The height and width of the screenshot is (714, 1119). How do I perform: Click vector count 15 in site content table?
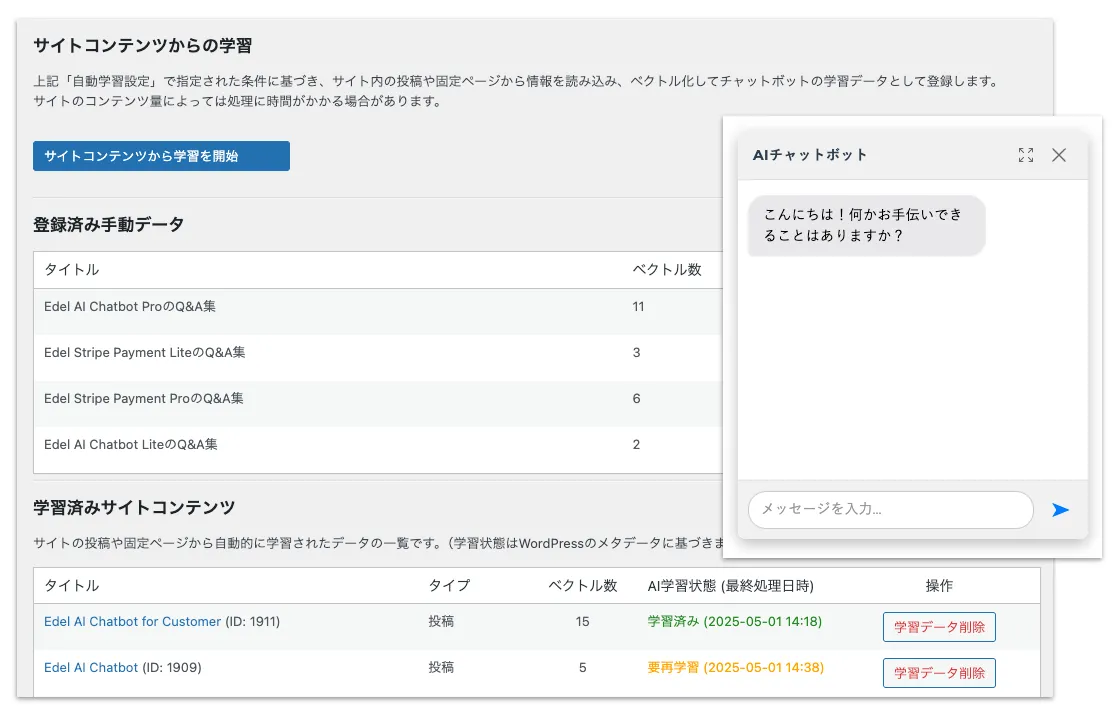click(x=582, y=621)
